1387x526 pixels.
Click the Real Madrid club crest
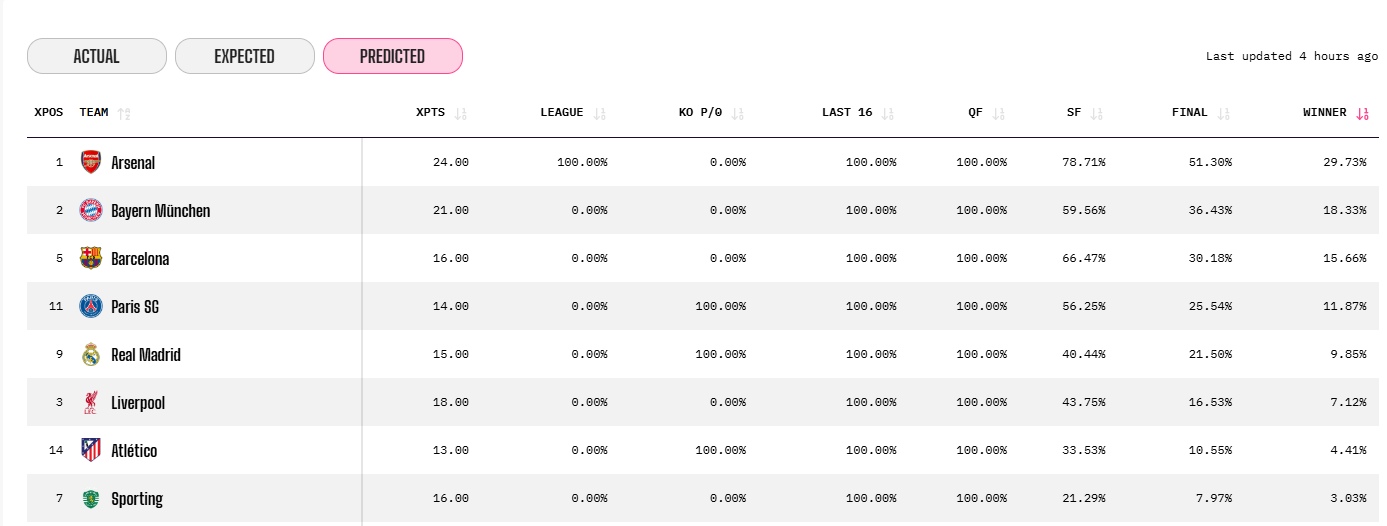click(91, 354)
